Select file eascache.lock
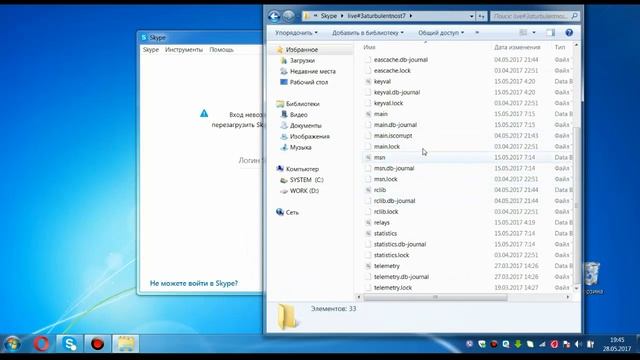Viewport: 640px width, 360px height. point(392,71)
